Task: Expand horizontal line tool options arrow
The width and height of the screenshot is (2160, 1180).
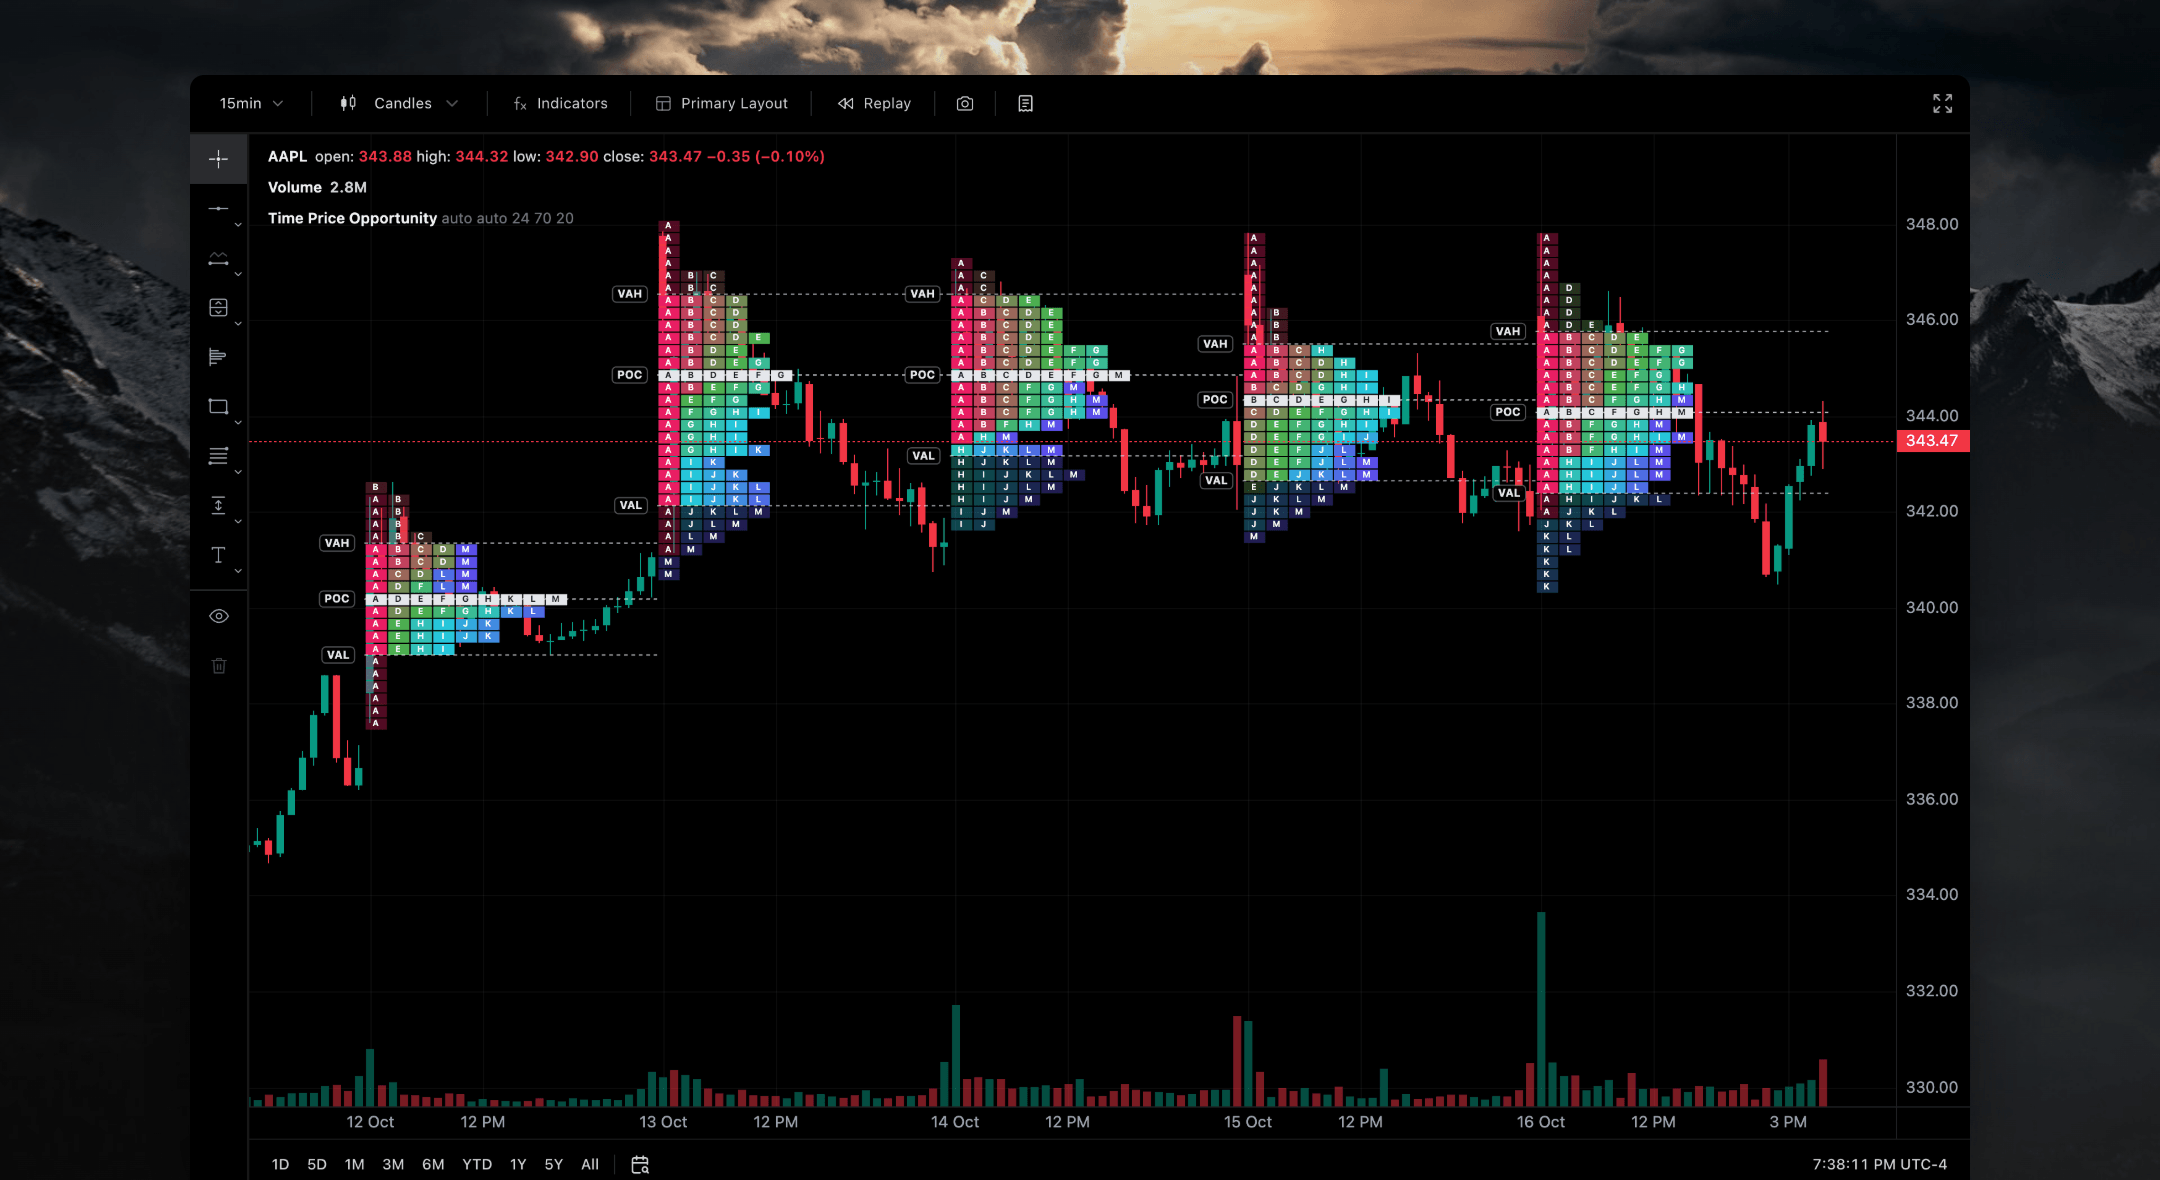Action: tap(238, 225)
